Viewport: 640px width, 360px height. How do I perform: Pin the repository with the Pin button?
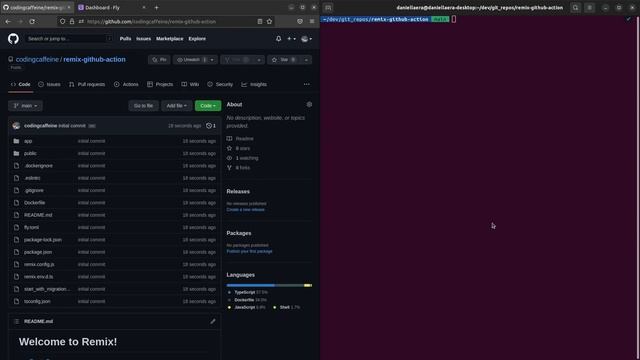point(159,60)
